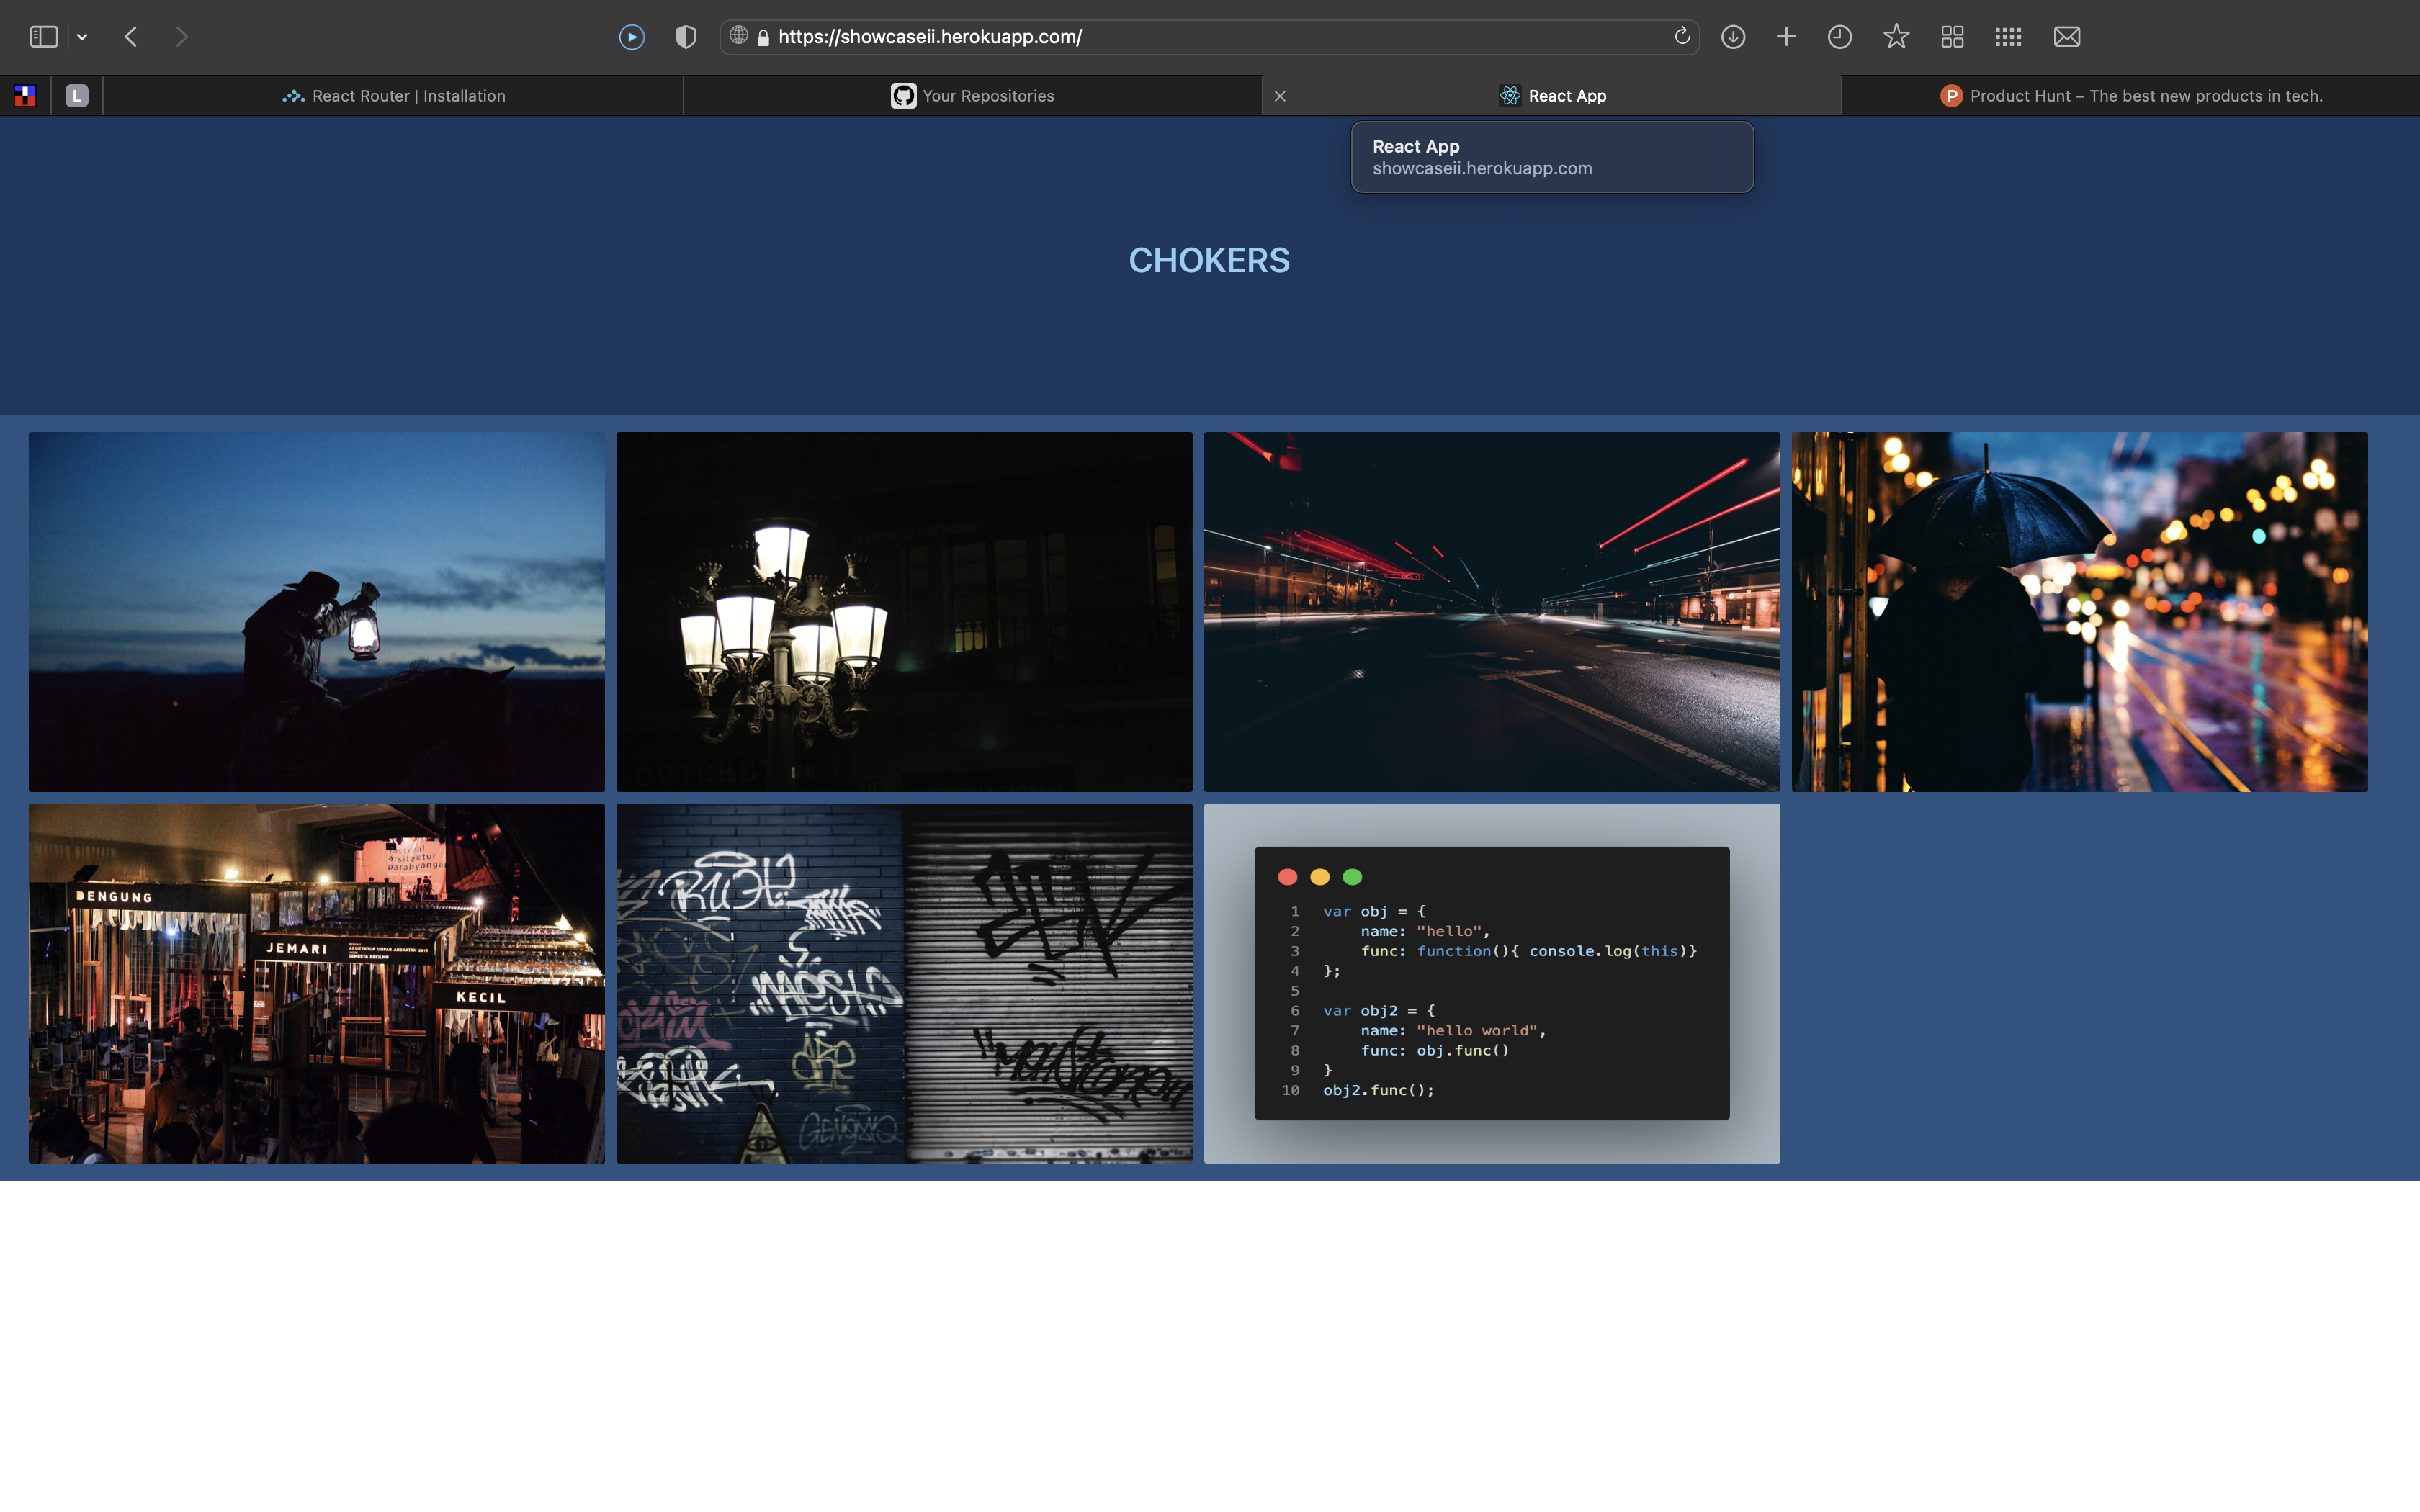The image size is (2420, 1512).
Task: Reload the page with refresh icon
Action: (x=1682, y=37)
